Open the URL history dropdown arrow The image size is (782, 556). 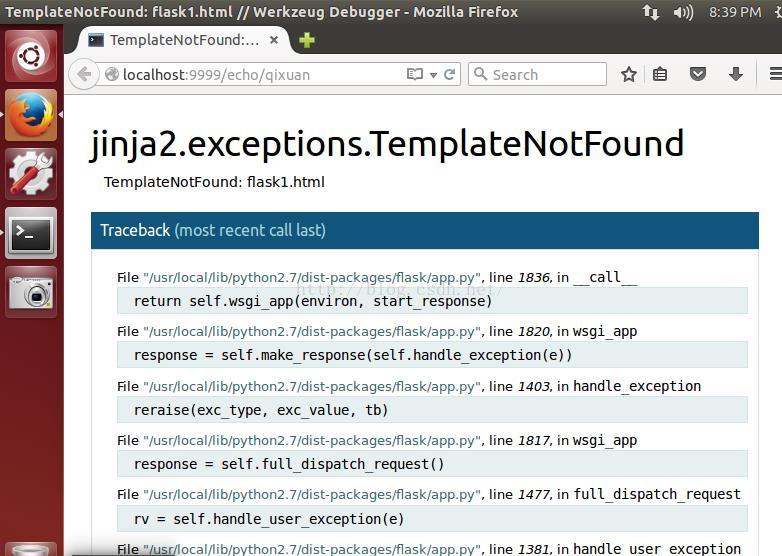[x=433, y=74]
